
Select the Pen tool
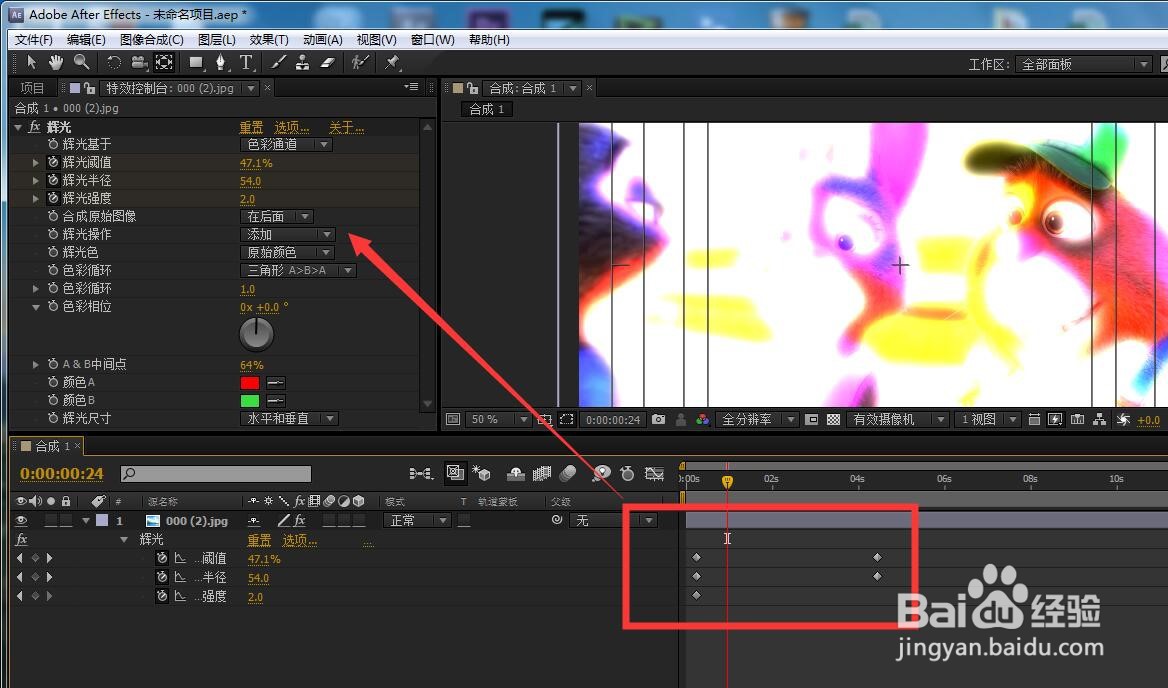[x=221, y=63]
